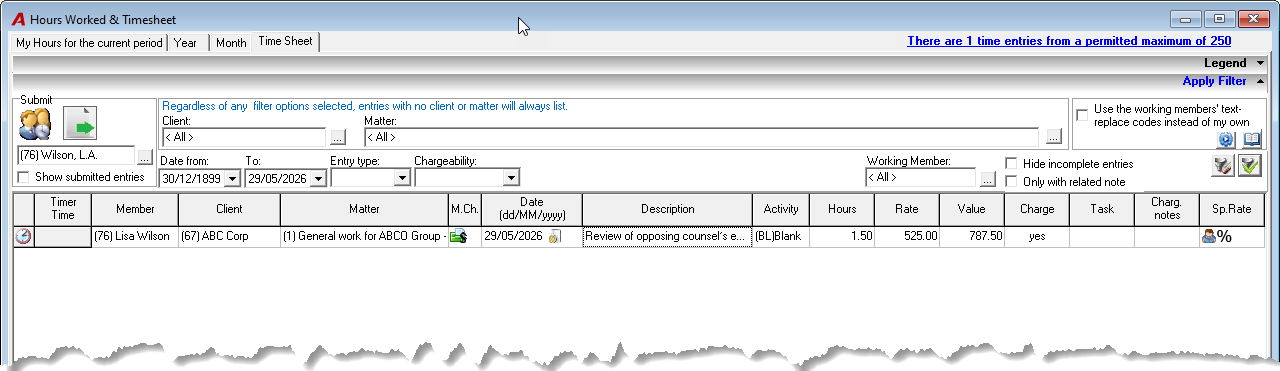Click the green arrow submit document icon
Viewport: 1280px width, 371px height.
point(80,122)
